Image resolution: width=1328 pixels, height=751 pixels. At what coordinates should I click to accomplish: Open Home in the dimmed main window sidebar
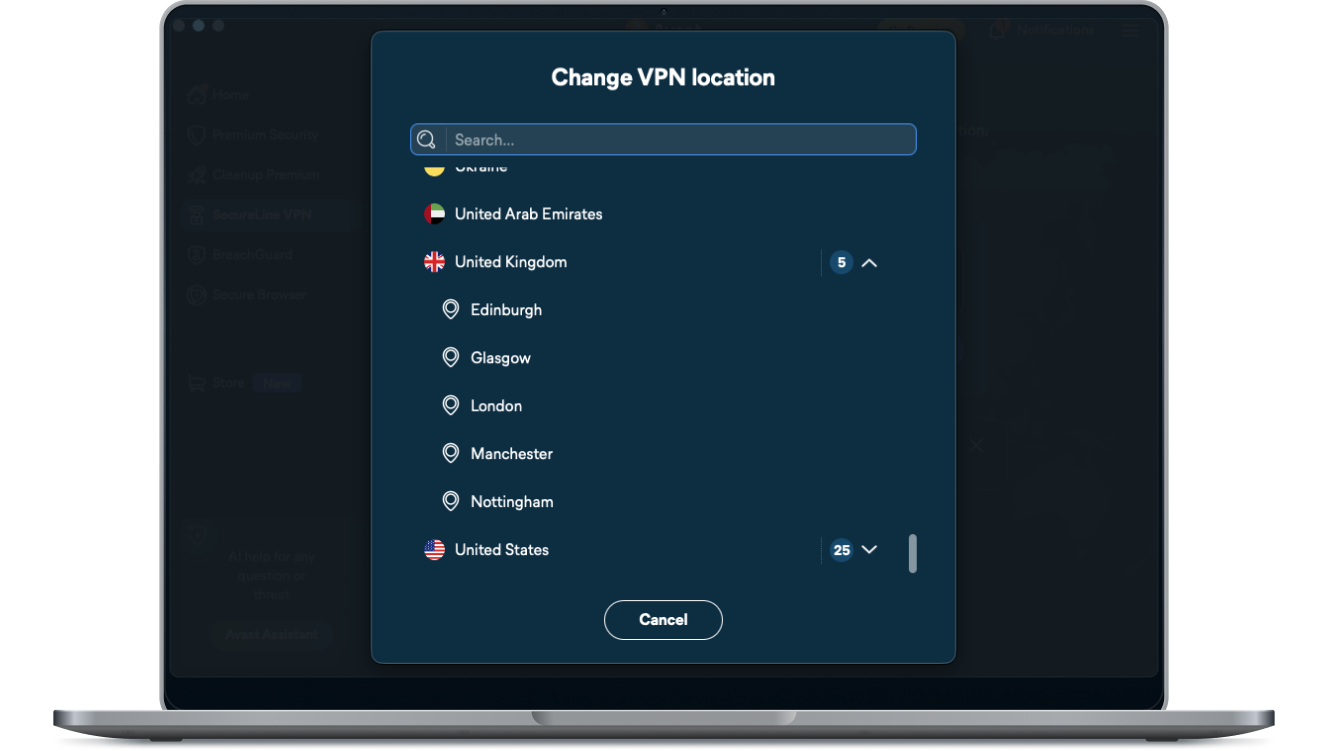(231, 95)
